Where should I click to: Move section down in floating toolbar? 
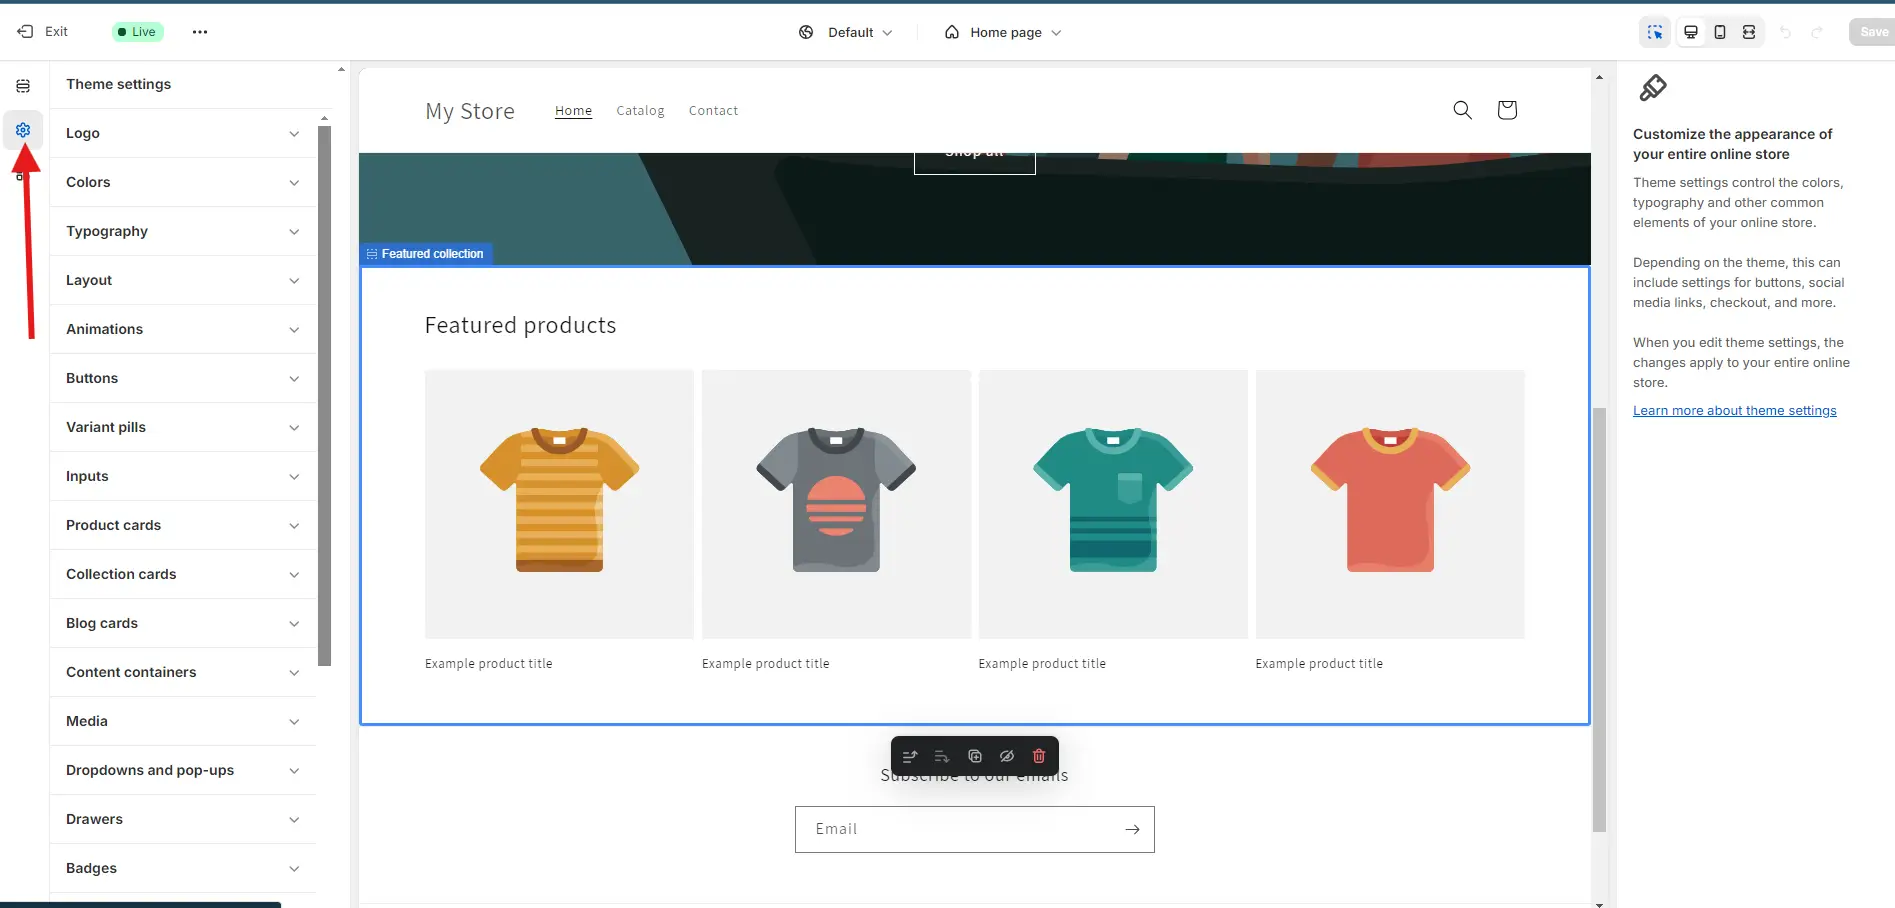click(x=942, y=756)
